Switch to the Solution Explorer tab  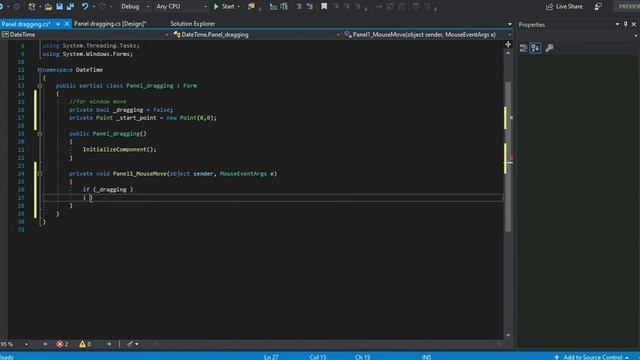193,24
